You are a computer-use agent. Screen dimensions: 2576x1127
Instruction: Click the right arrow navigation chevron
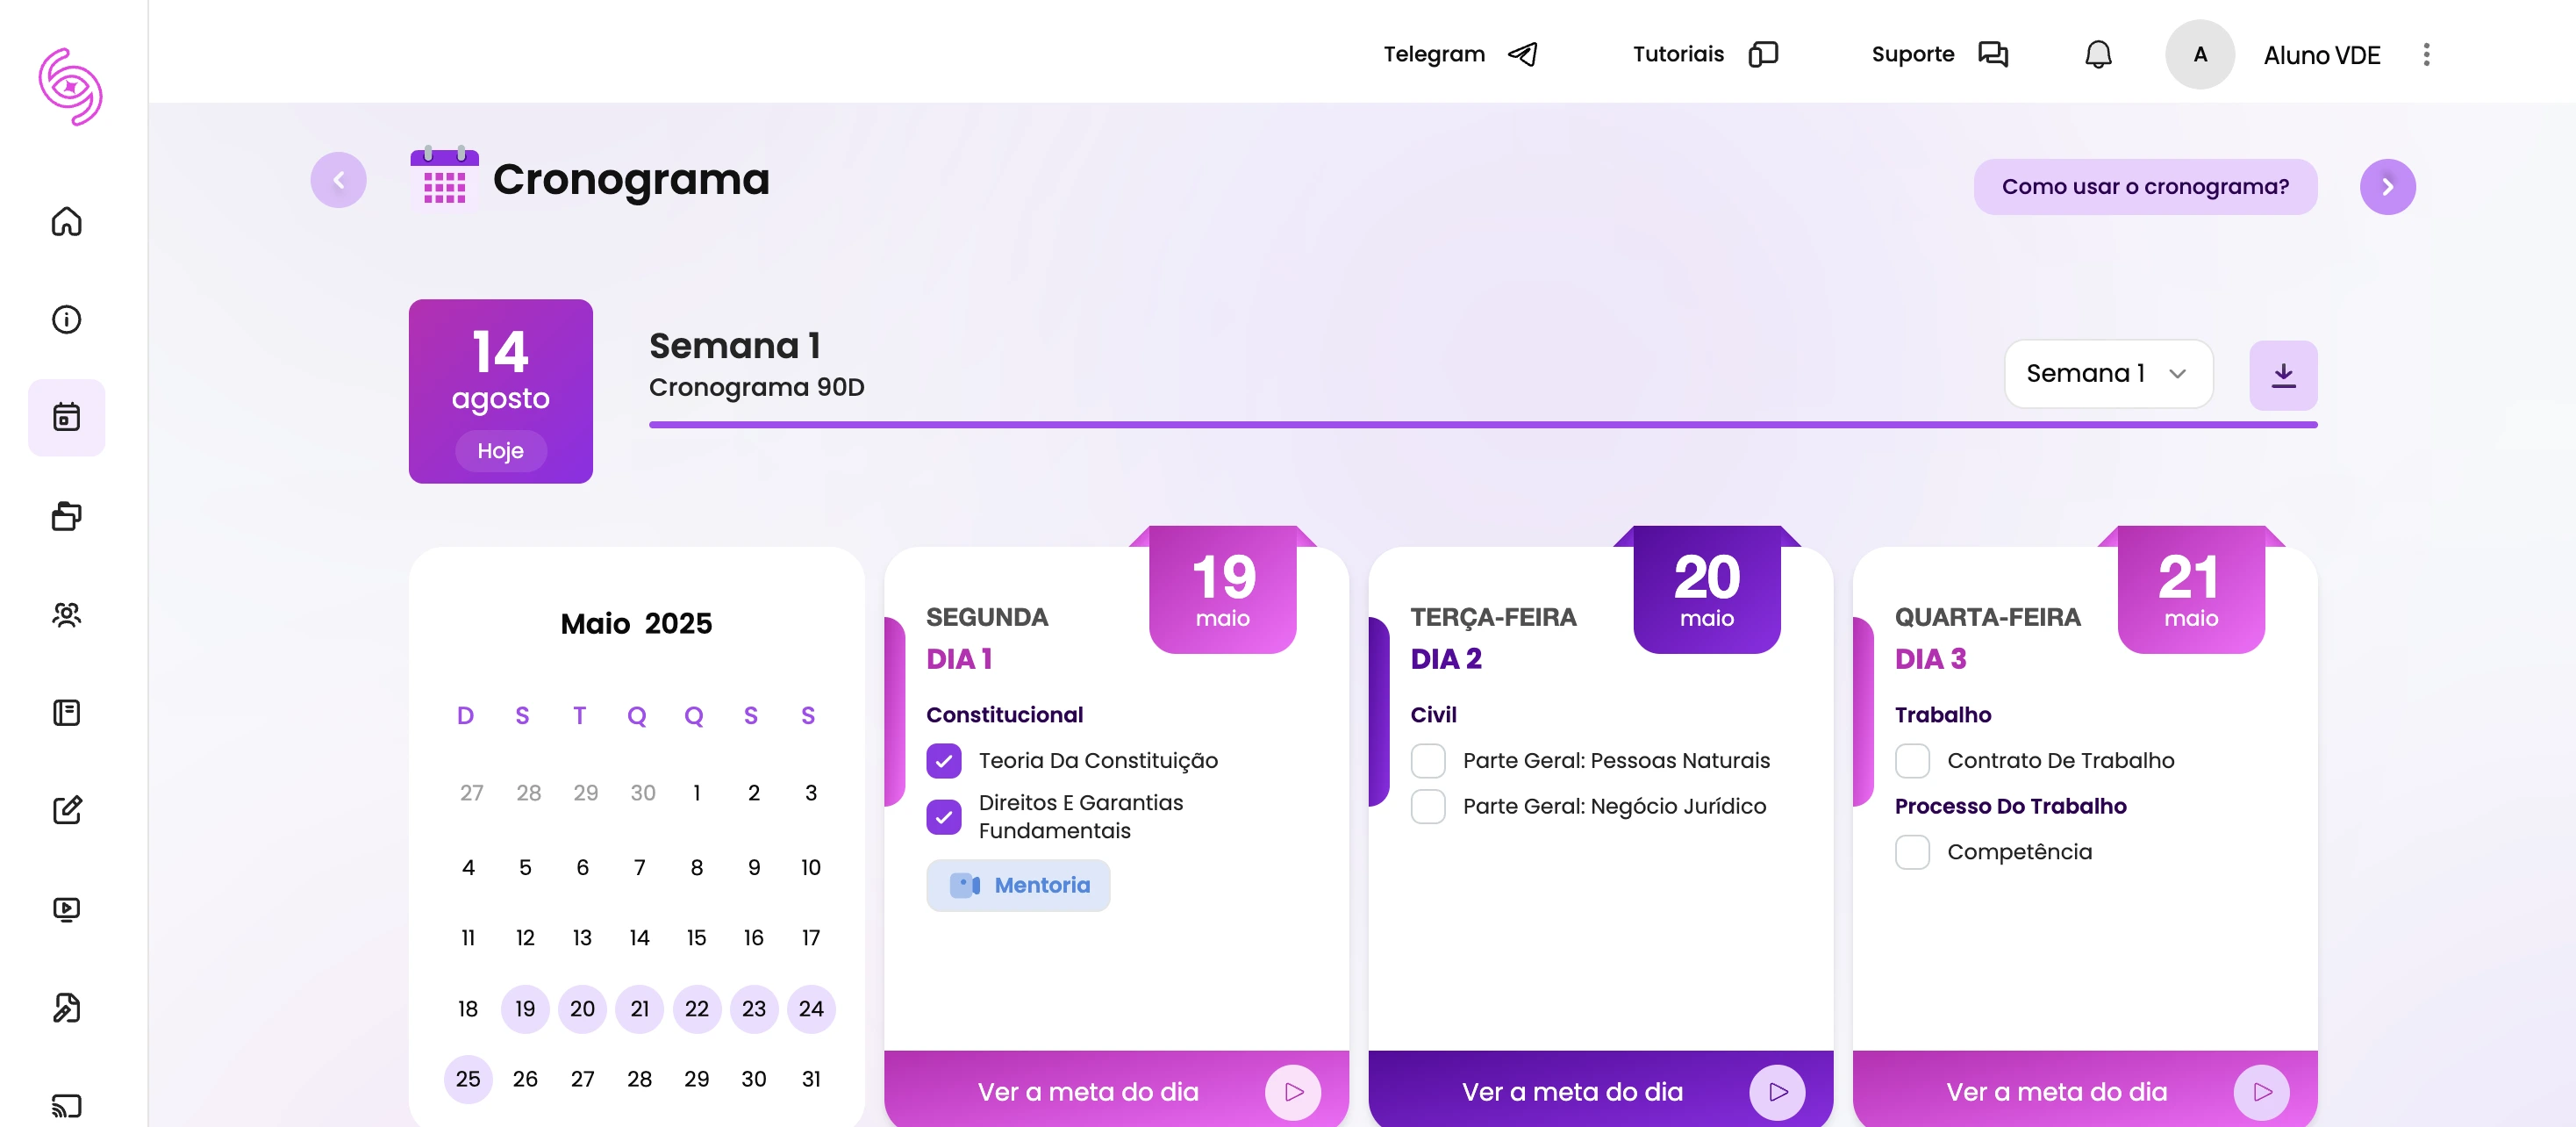2388,186
